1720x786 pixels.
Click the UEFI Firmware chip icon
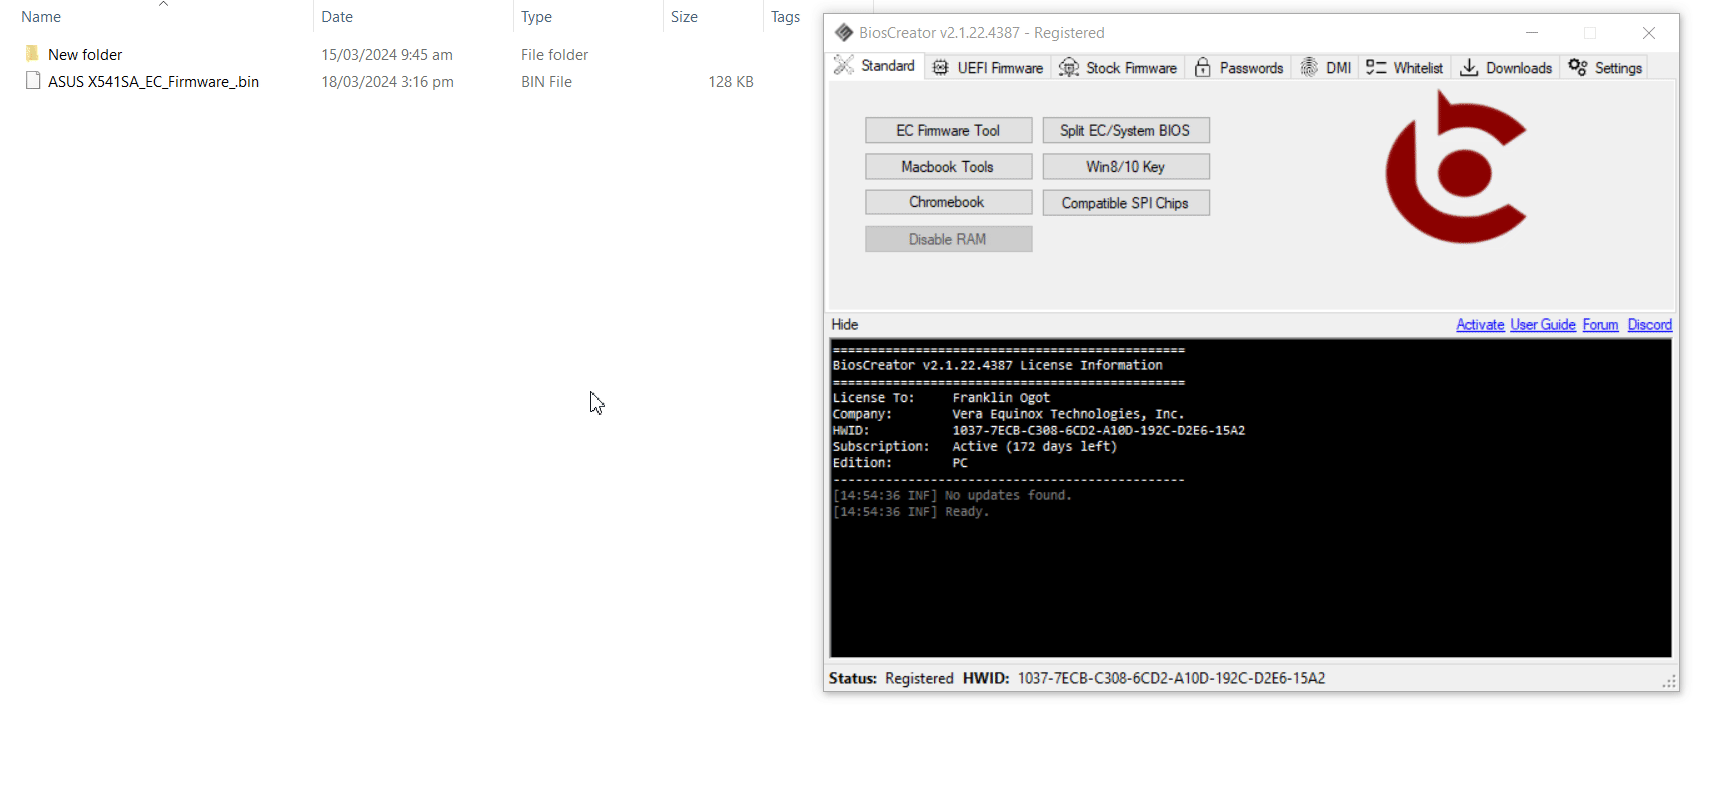pyautogui.click(x=940, y=67)
